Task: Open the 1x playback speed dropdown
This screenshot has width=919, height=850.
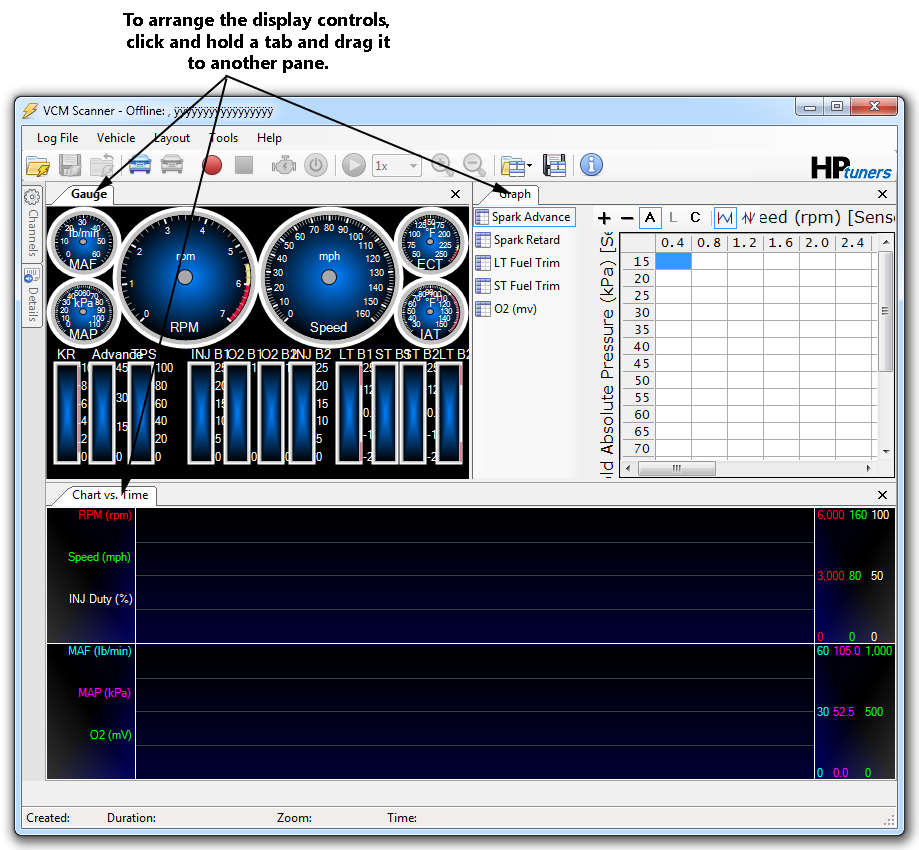Action: click(x=396, y=166)
